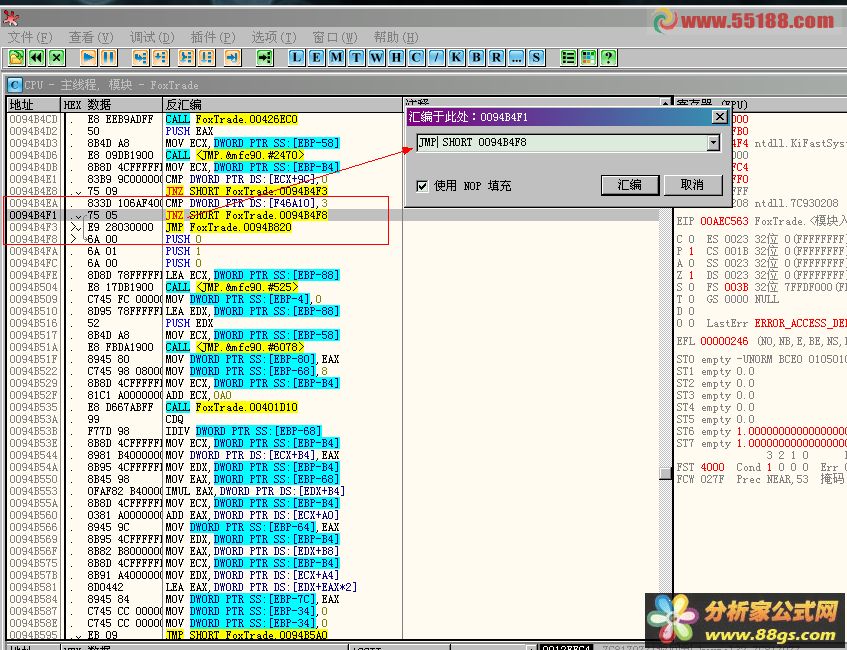The height and width of the screenshot is (650, 847).
Task: Open Breakpoints window with B icon
Action: click(x=476, y=57)
